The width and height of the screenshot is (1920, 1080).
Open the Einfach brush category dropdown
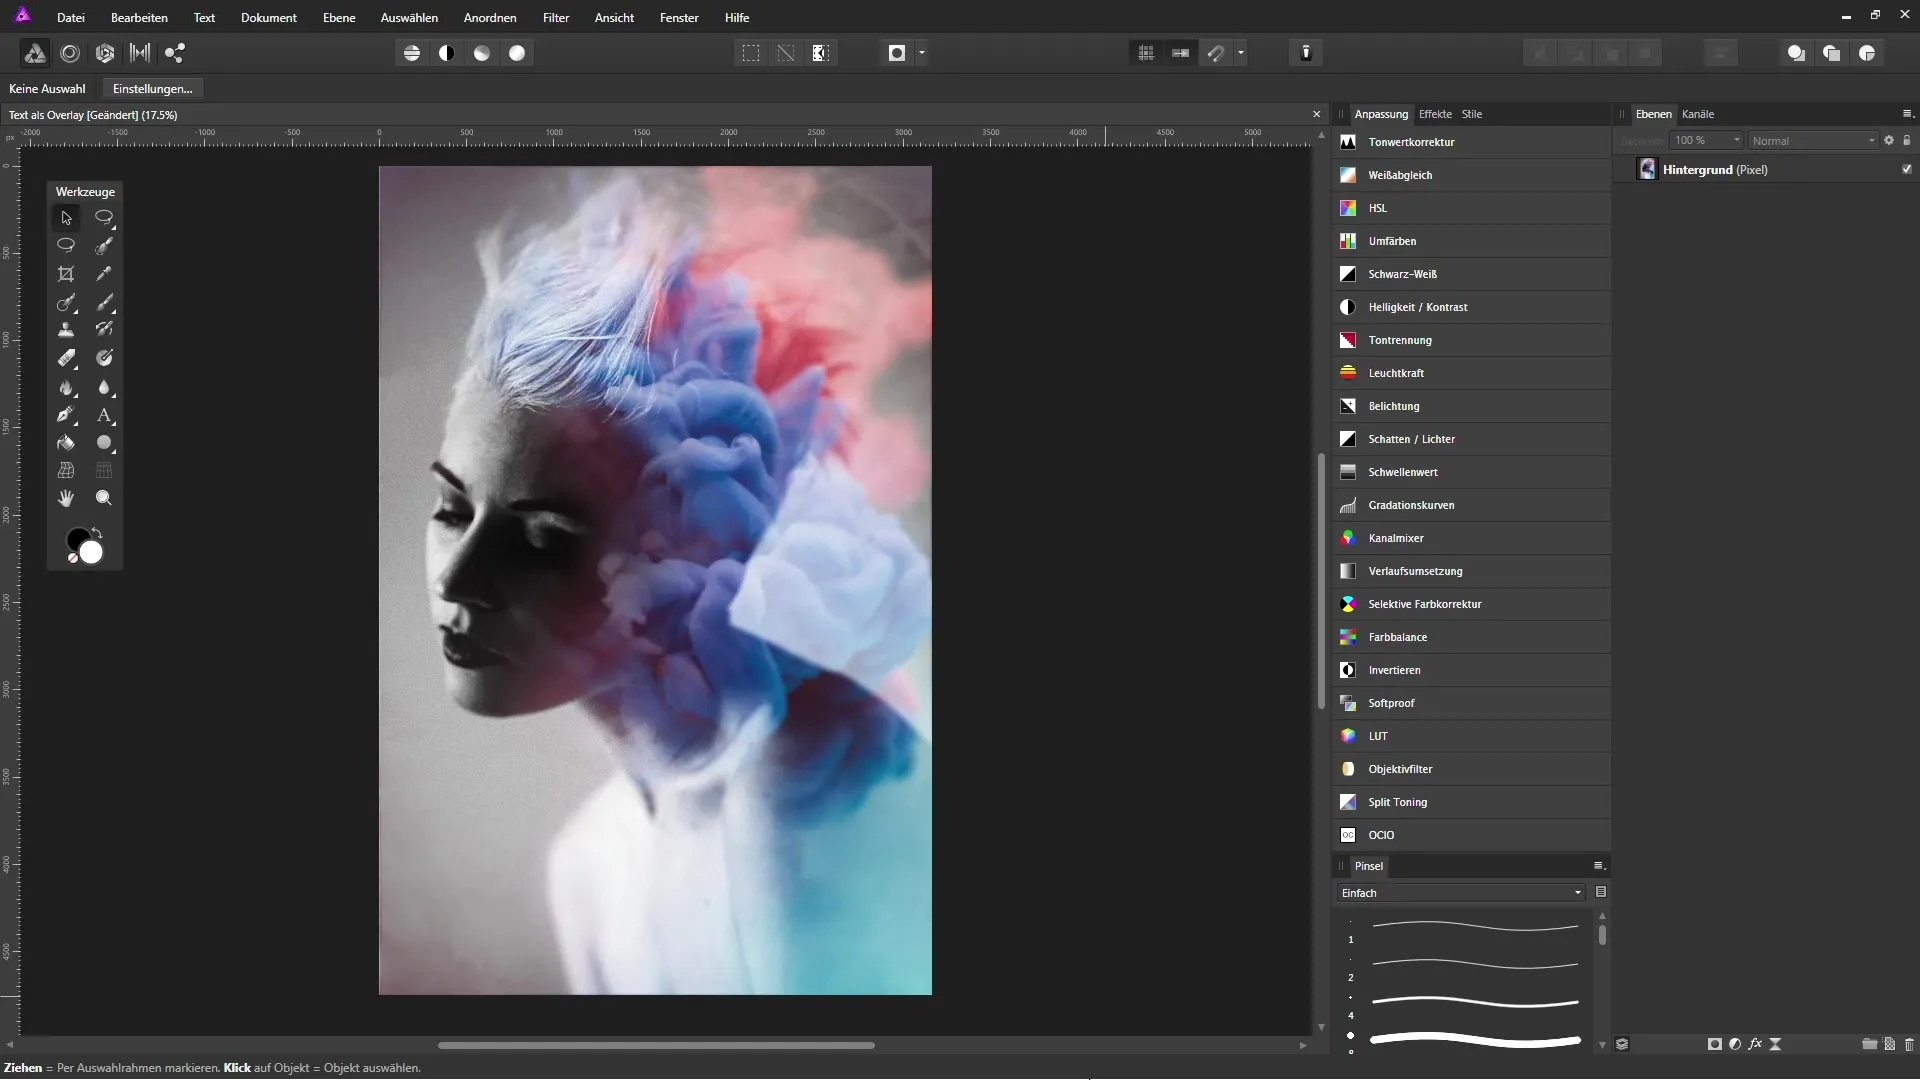(x=1461, y=893)
